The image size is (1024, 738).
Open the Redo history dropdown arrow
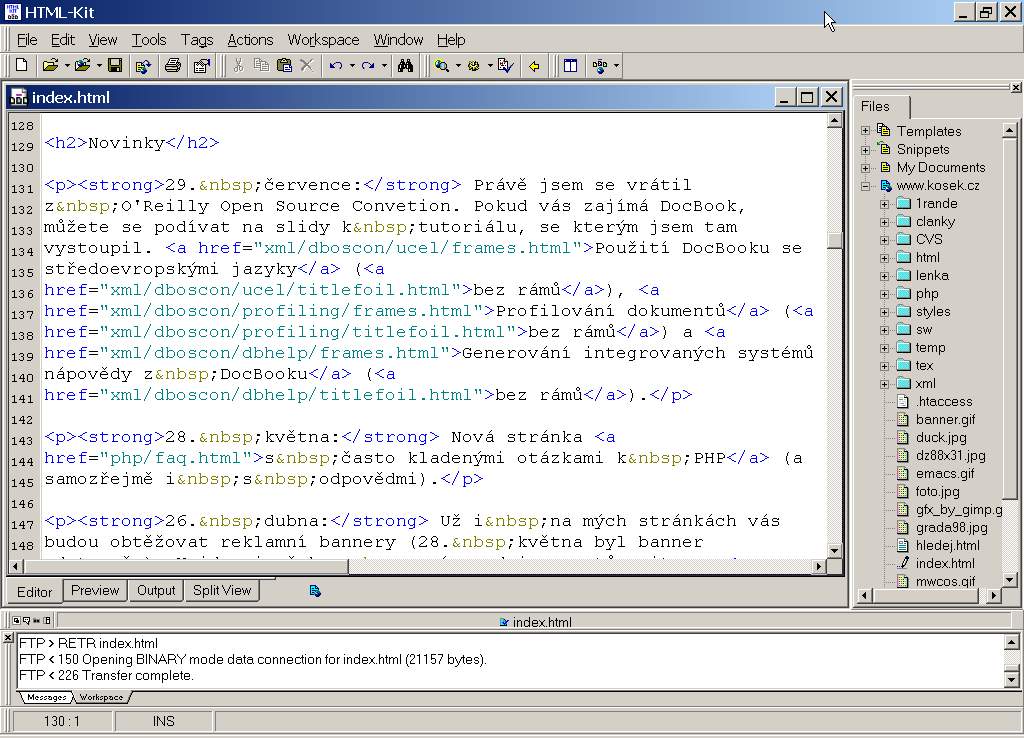pyautogui.click(x=384, y=65)
